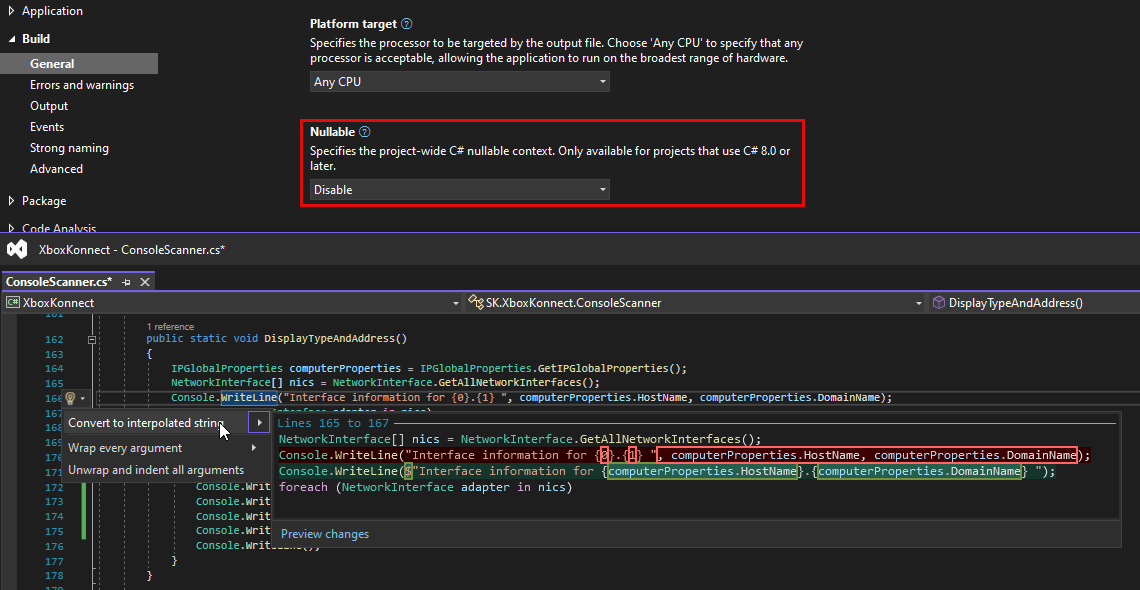This screenshot has width=1140, height=590.
Task: Expand the Application section
Action: pos(11,10)
